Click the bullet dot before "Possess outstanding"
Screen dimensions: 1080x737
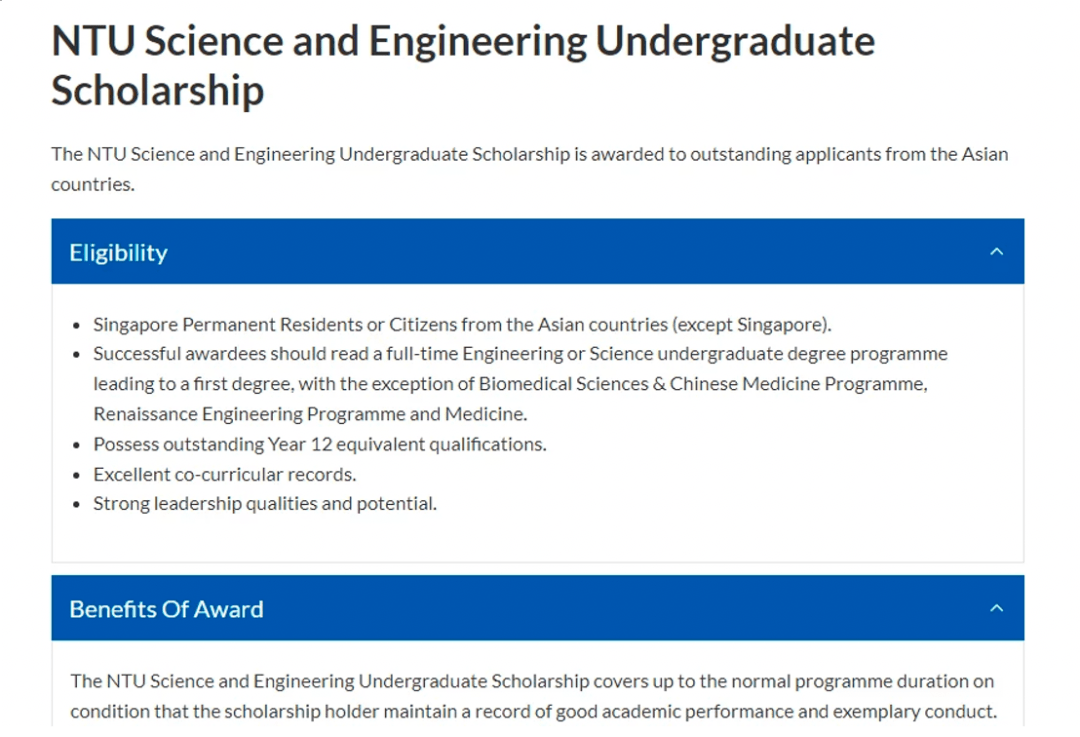point(78,445)
